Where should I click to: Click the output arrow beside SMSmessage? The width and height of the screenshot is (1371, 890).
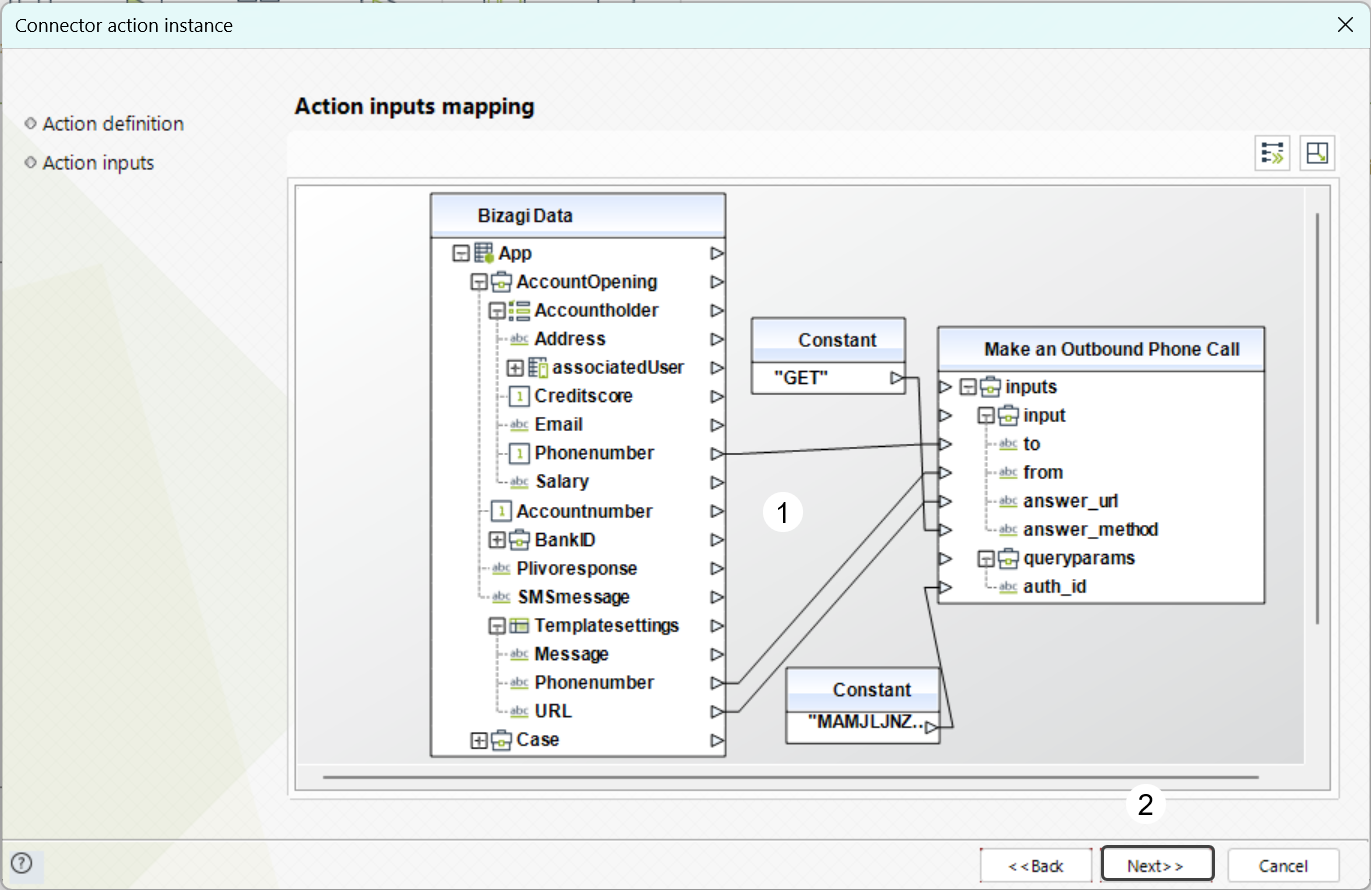716,597
